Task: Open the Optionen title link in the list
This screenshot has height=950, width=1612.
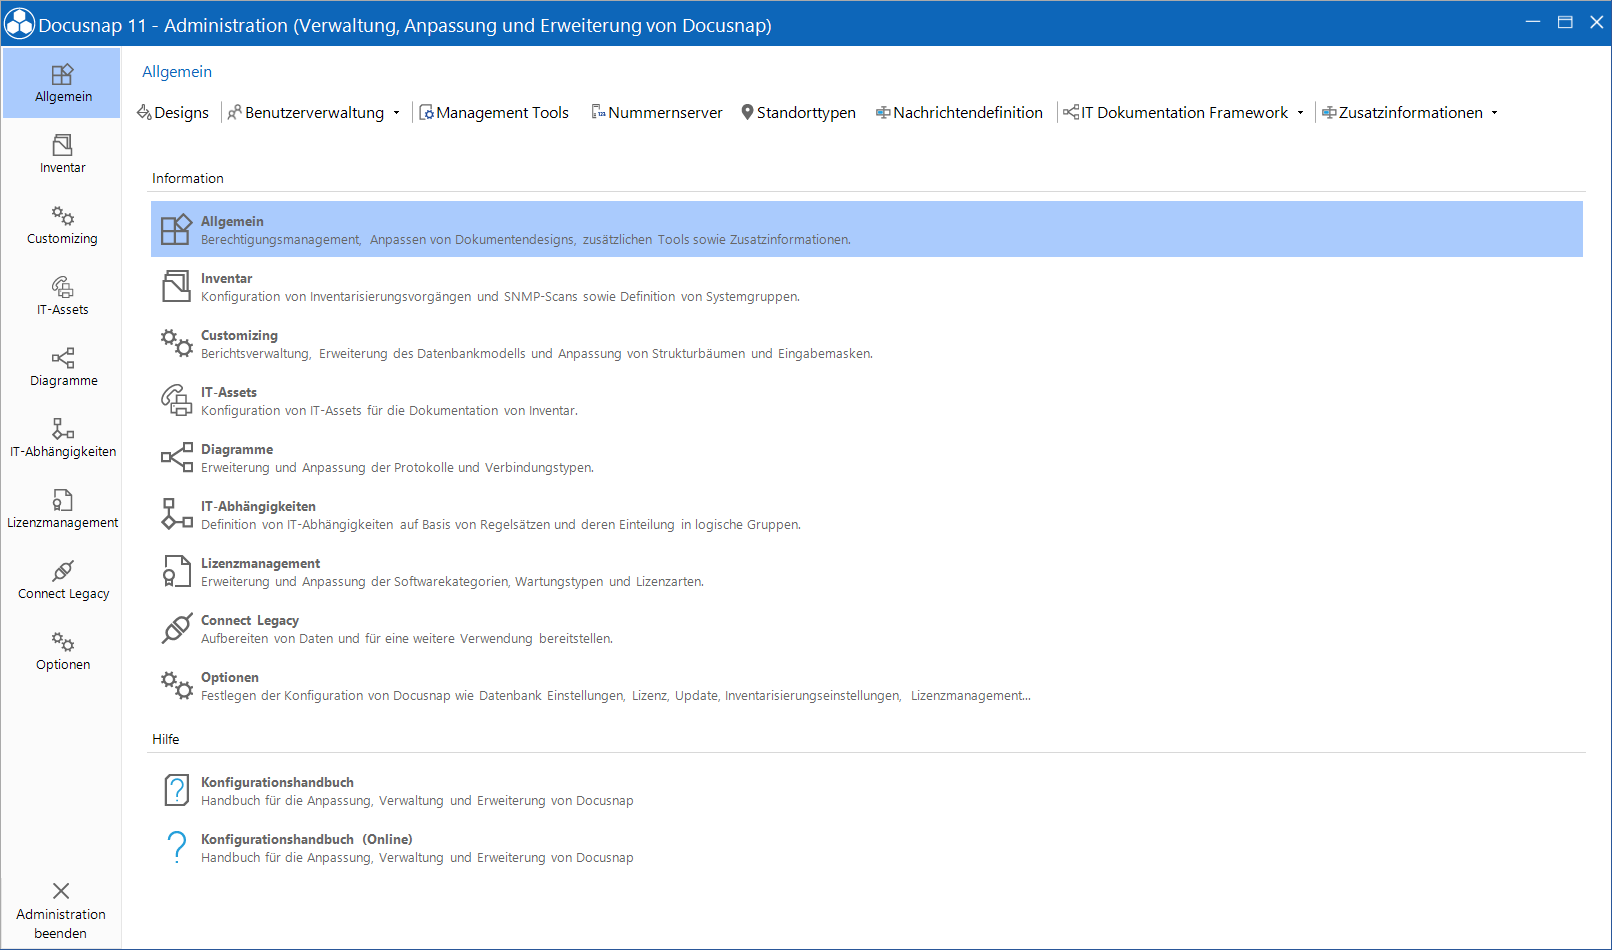Action: [230, 677]
